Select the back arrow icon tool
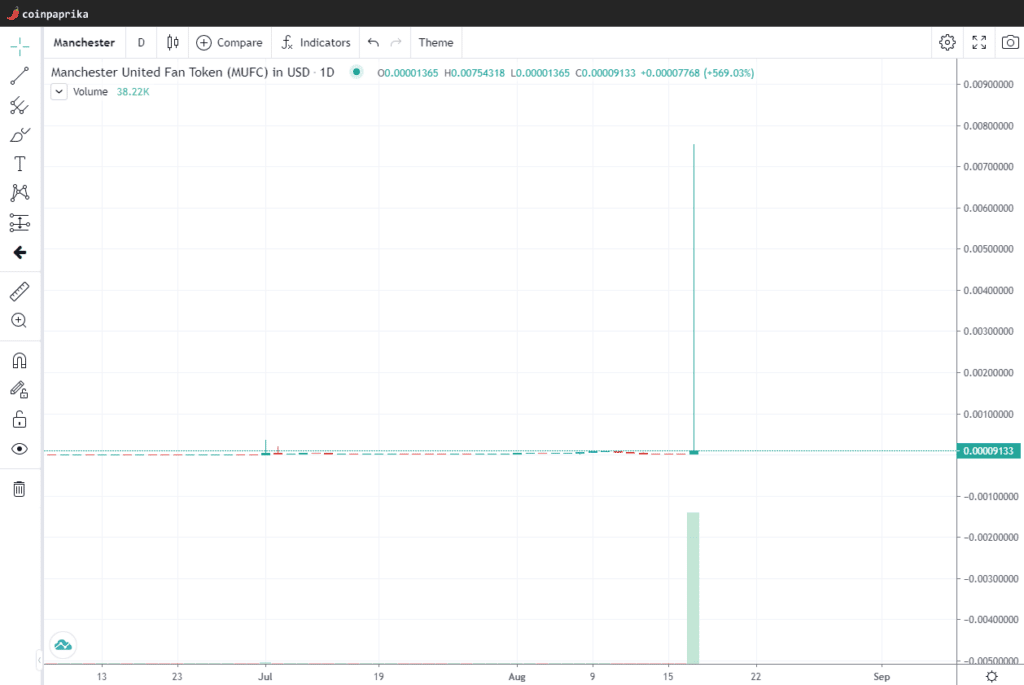 tap(20, 253)
